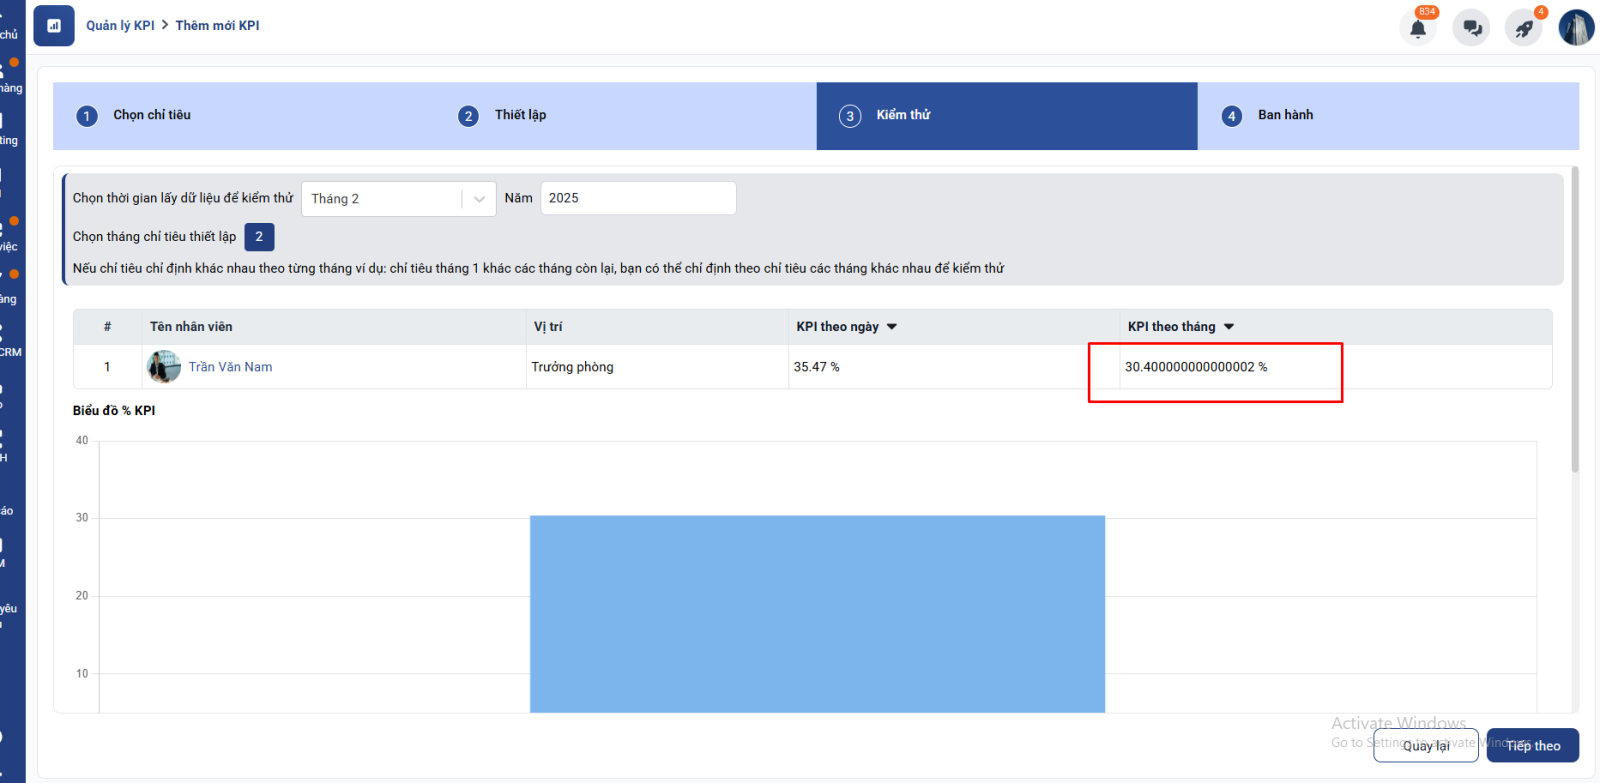Click the KPI module chart icon
Image resolution: width=1600 pixels, height=783 pixels.
point(54,26)
